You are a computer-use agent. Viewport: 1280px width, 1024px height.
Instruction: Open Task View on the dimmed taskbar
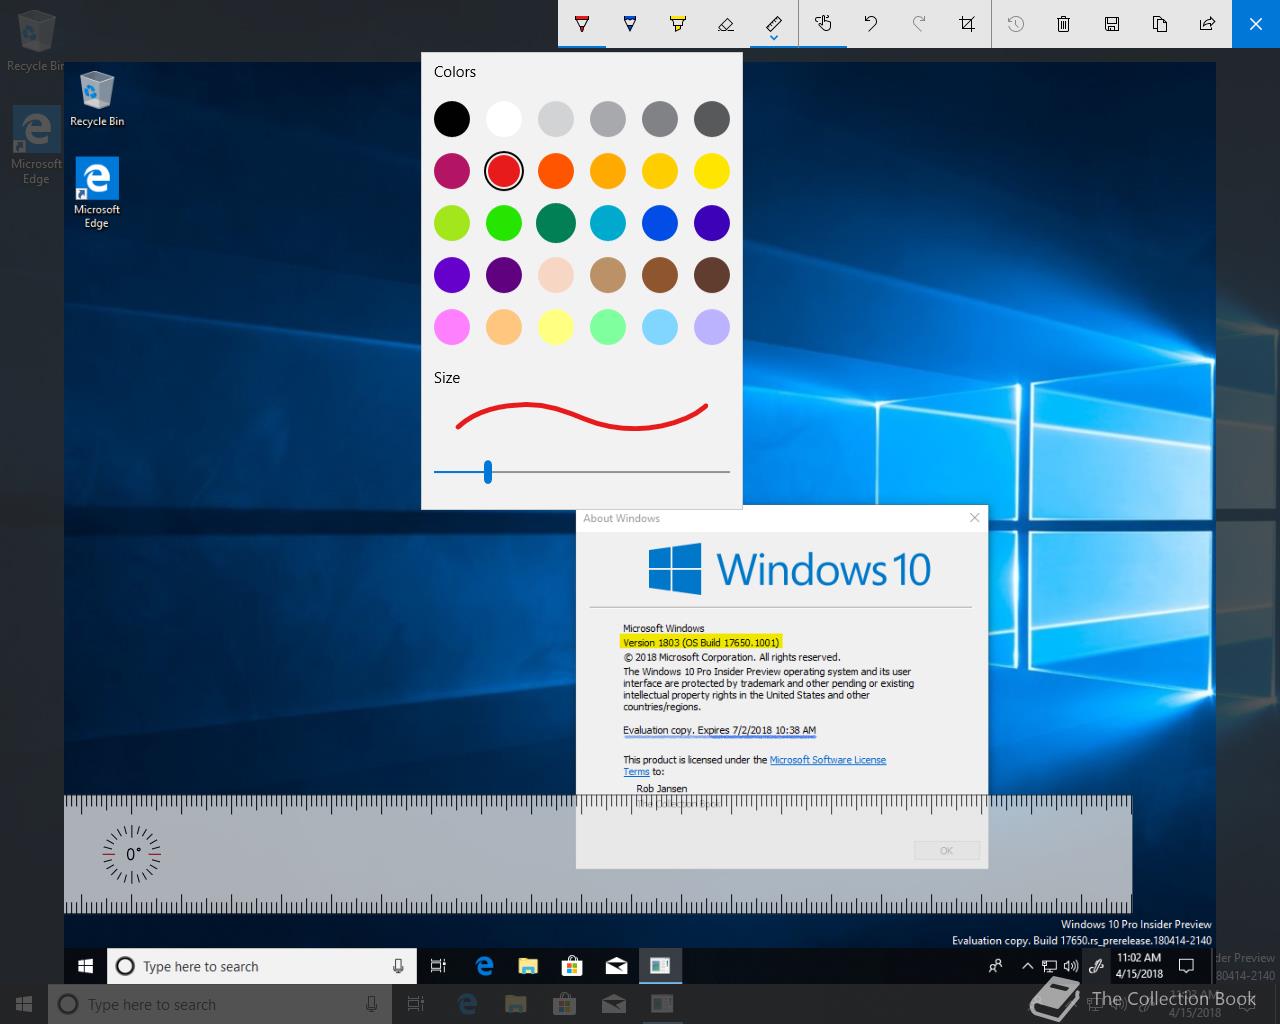coord(416,1004)
